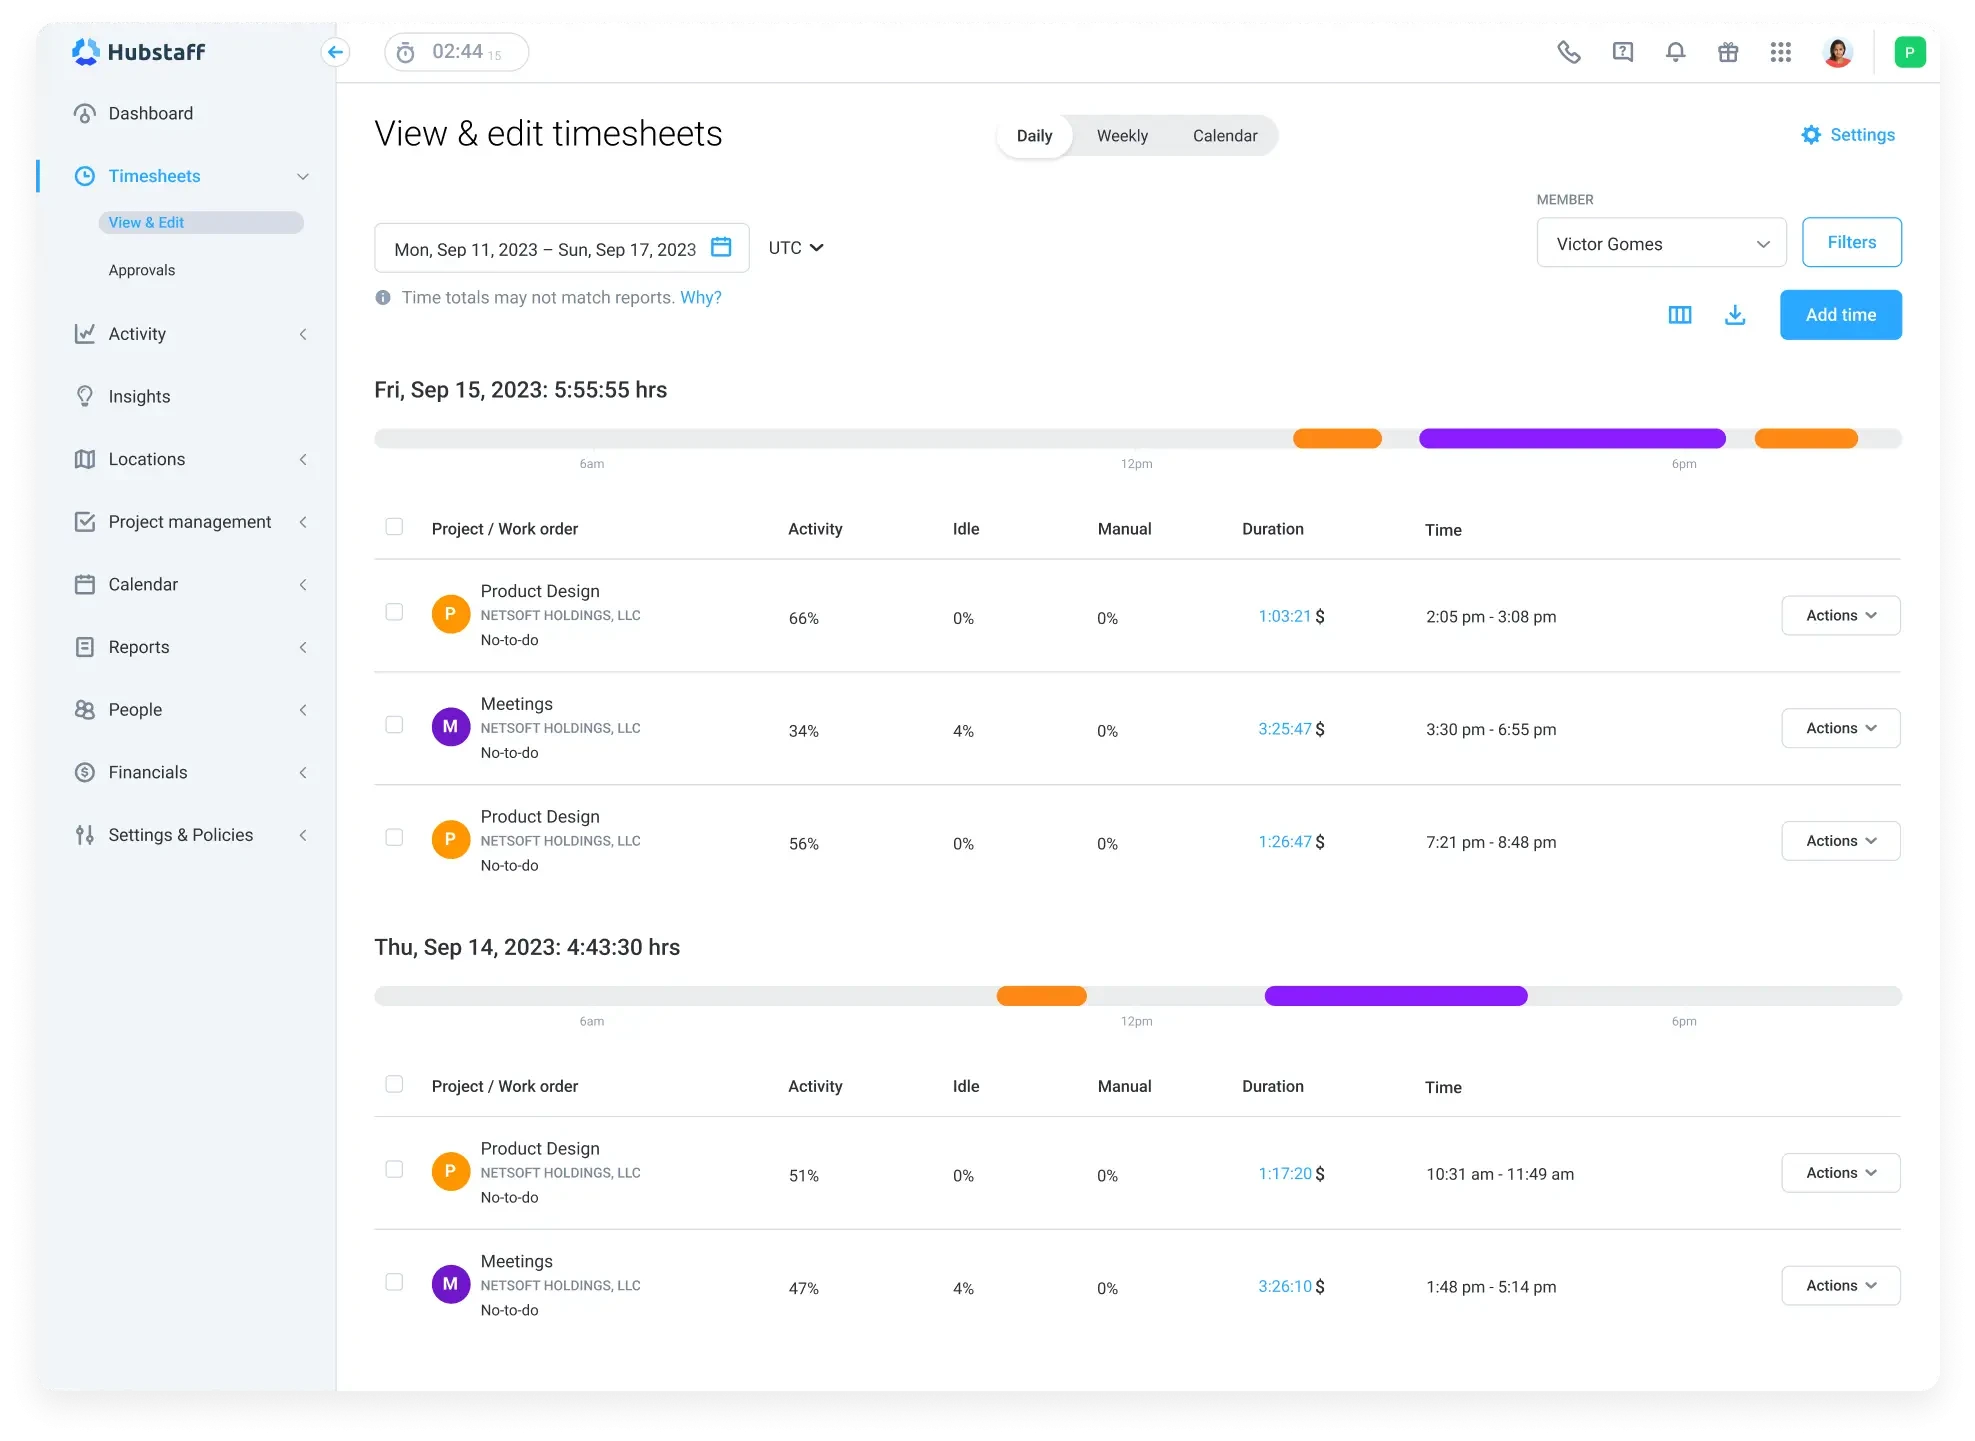The image size is (1975, 1441).
Task: Switch to the Weekly tab
Action: tap(1122, 135)
